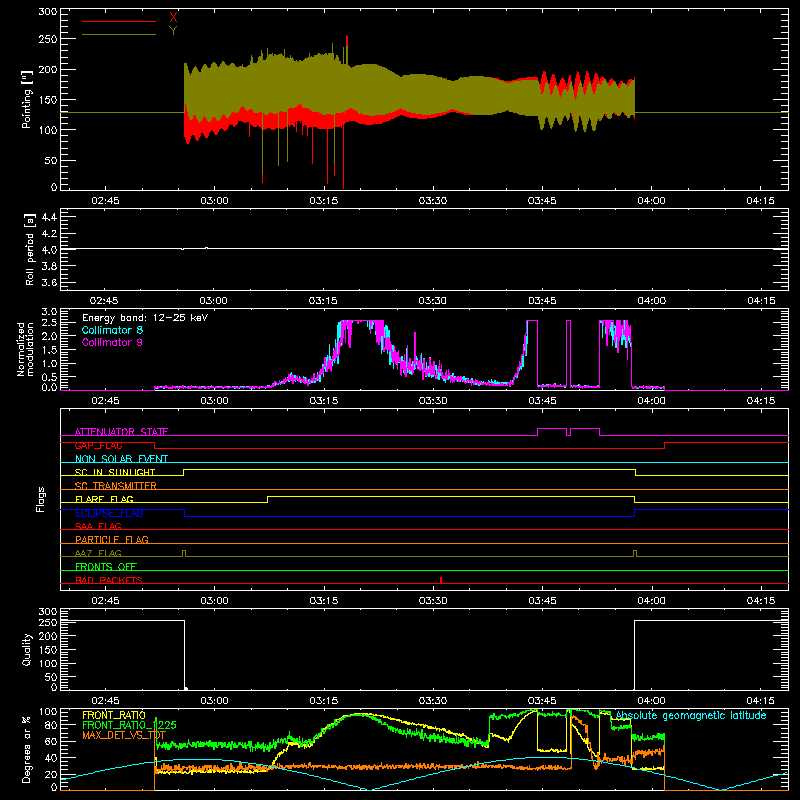
Task: Click the 'Energy band: 12-25 keV' annotation
Action: [x=145, y=318]
